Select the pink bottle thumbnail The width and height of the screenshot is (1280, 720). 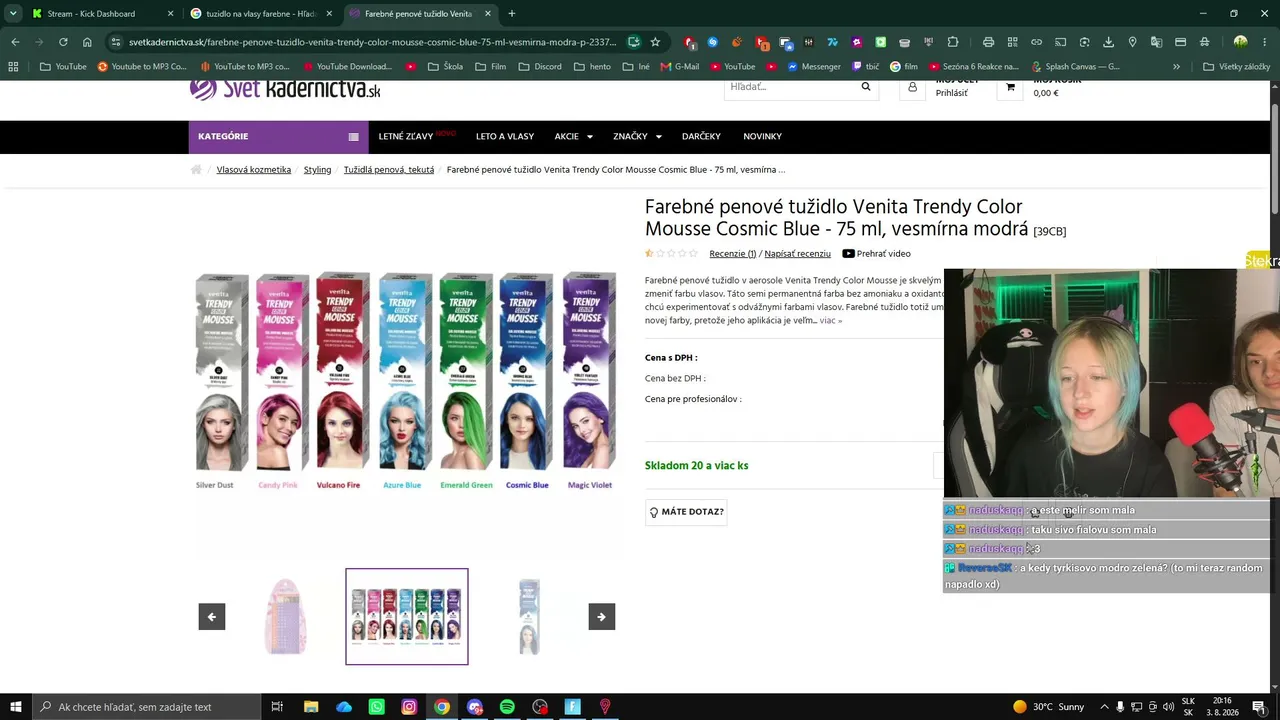coord(285,617)
